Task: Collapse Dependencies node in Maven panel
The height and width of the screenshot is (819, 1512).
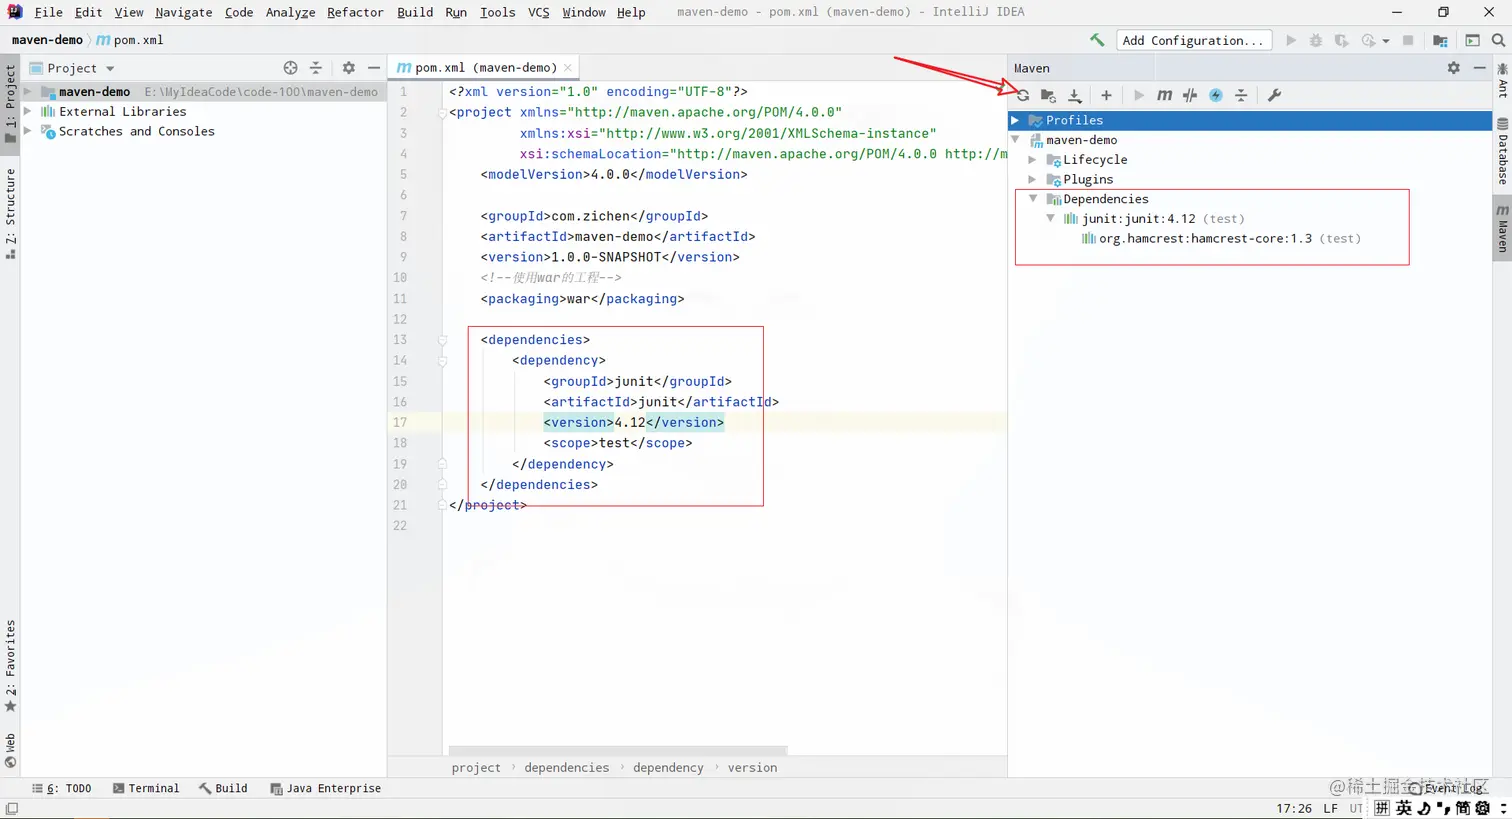Action: 1033,199
